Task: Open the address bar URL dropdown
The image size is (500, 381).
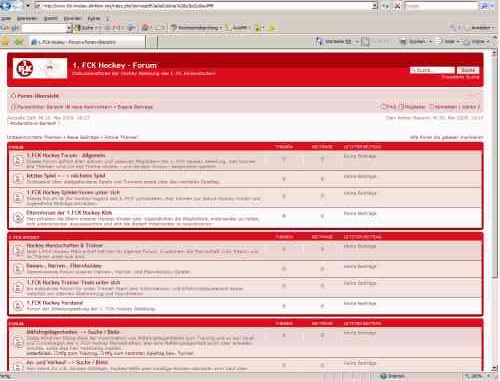Action: click(375, 6)
